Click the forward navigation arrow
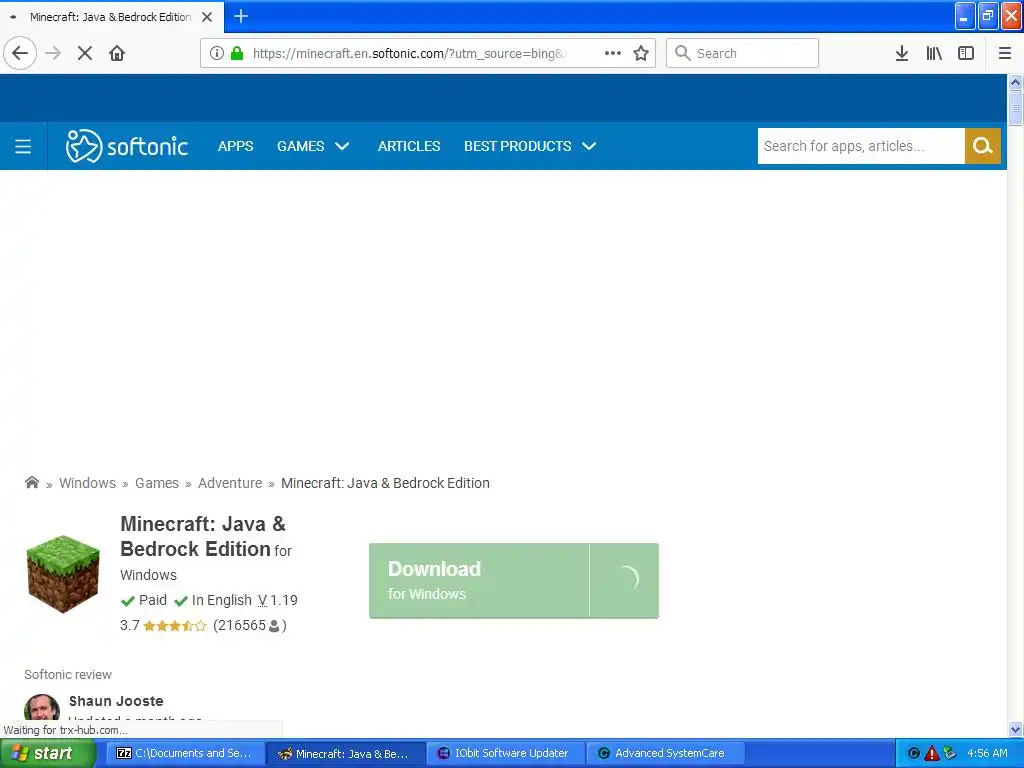 pos(54,54)
